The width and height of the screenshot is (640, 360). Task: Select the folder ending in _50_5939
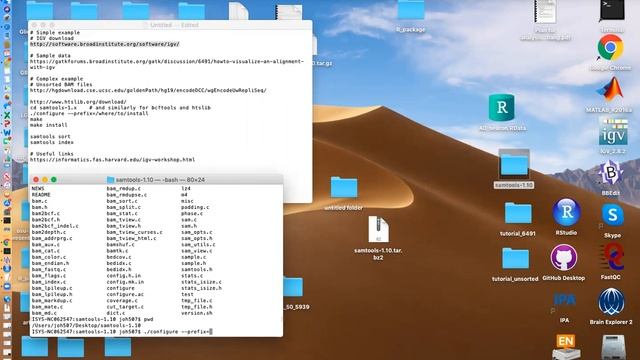[293, 287]
